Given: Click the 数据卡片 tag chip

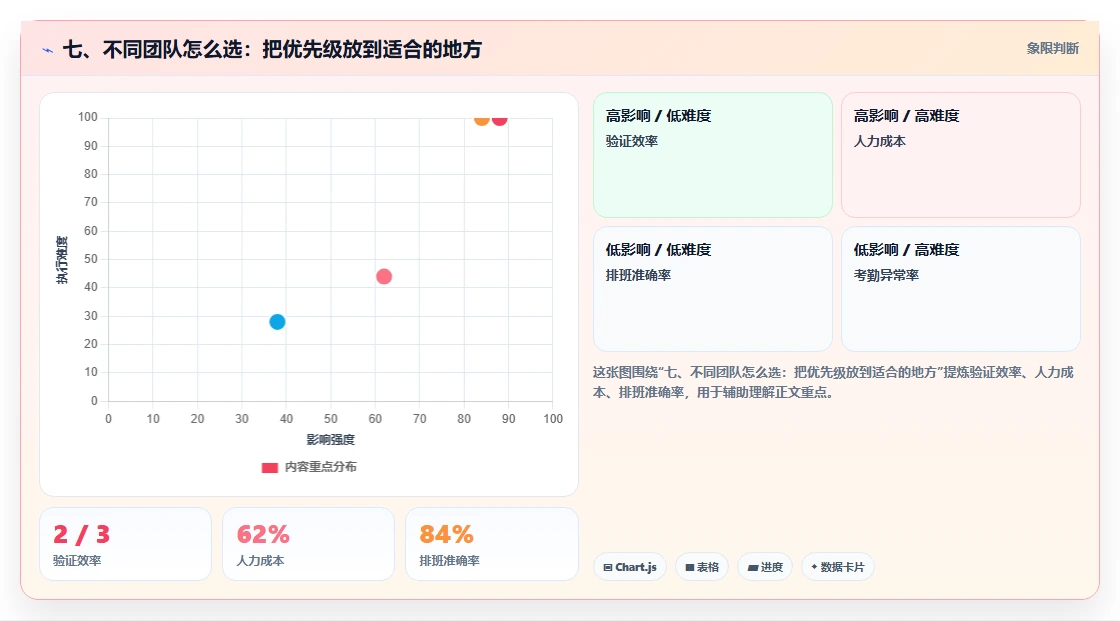Looking at the screenshot, I should coord(838,567).
